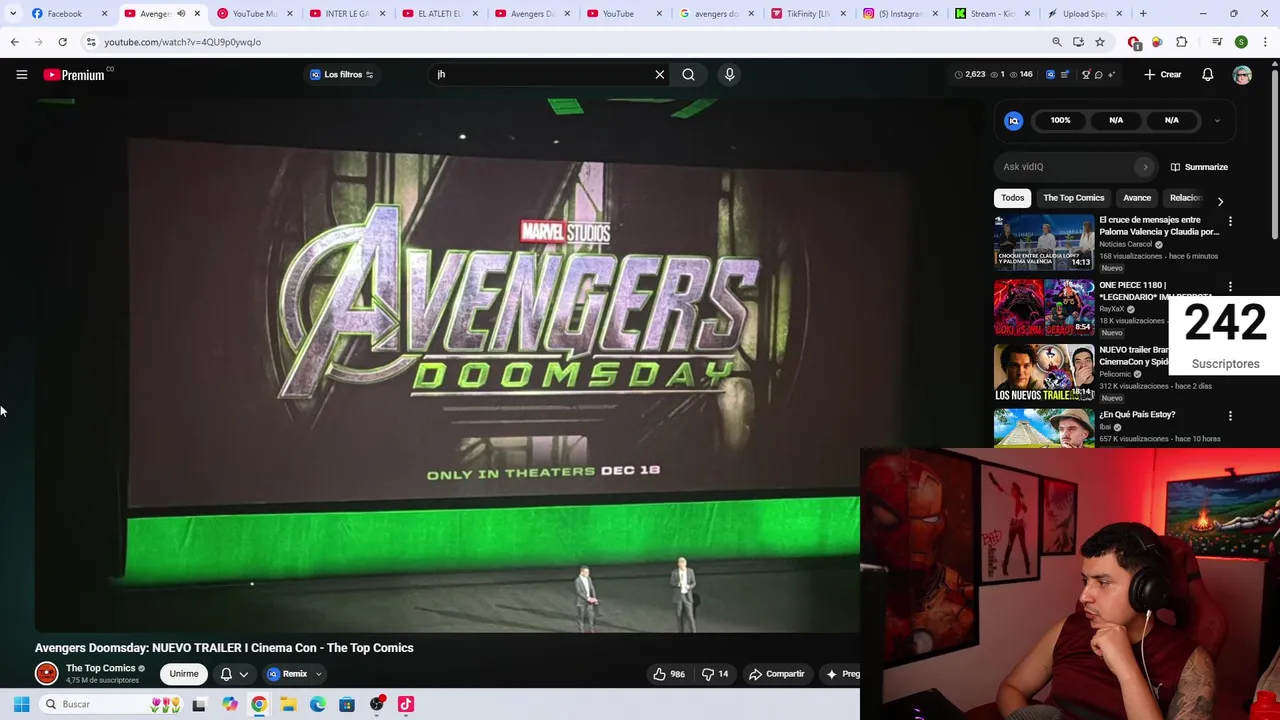Switch to the Stream - Kick browser tab
This screenshot has height=720, width=1280.
[992, 14]
